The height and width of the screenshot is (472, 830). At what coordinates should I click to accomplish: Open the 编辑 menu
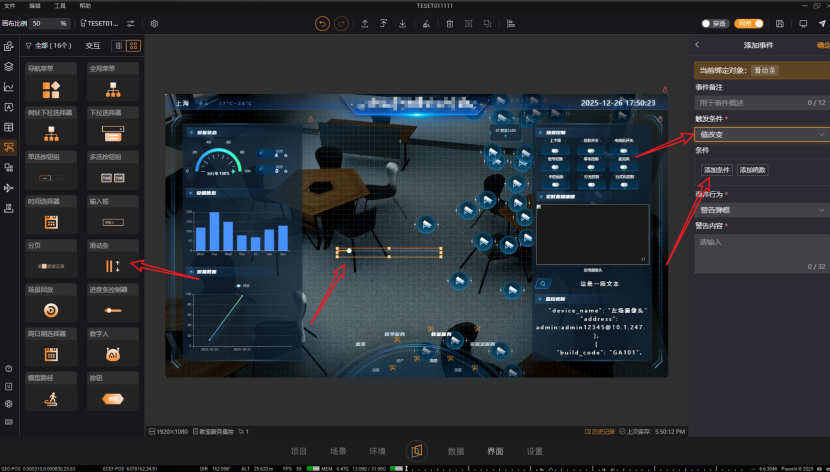coord(34,6)
